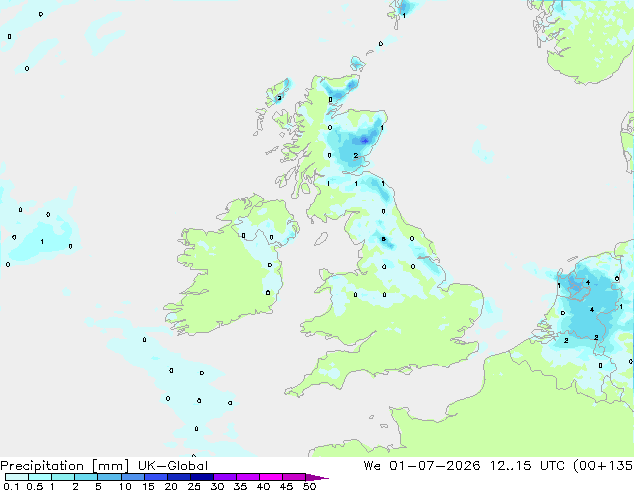634x490 pixels.
Task: Click the legend scale label '45'
Action: coord(286,486)
